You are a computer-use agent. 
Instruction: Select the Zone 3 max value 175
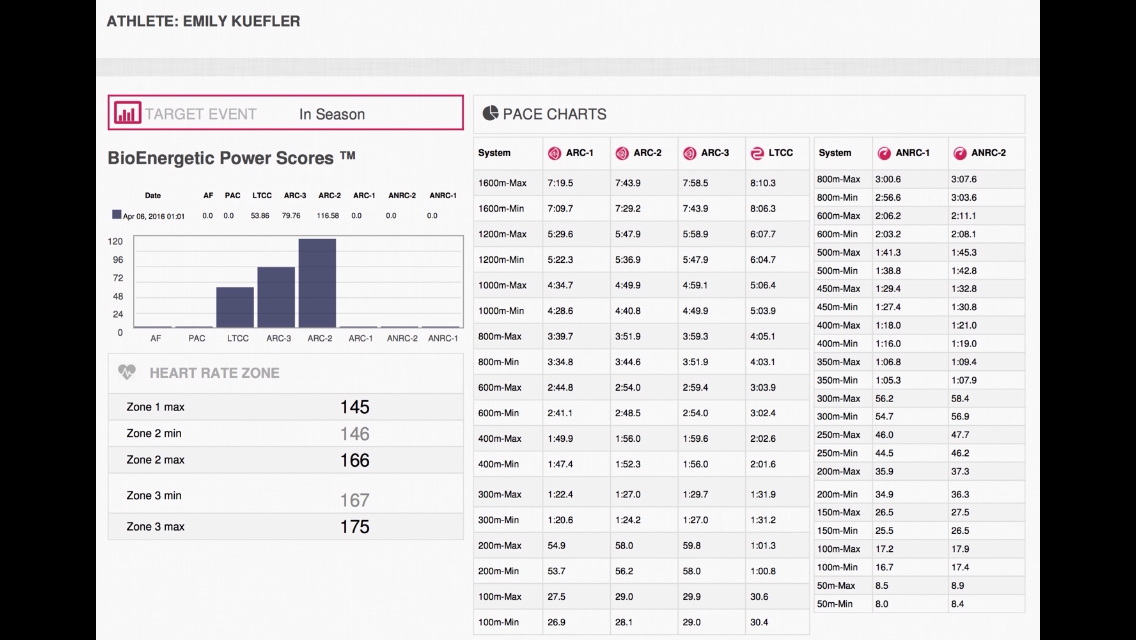354,527
